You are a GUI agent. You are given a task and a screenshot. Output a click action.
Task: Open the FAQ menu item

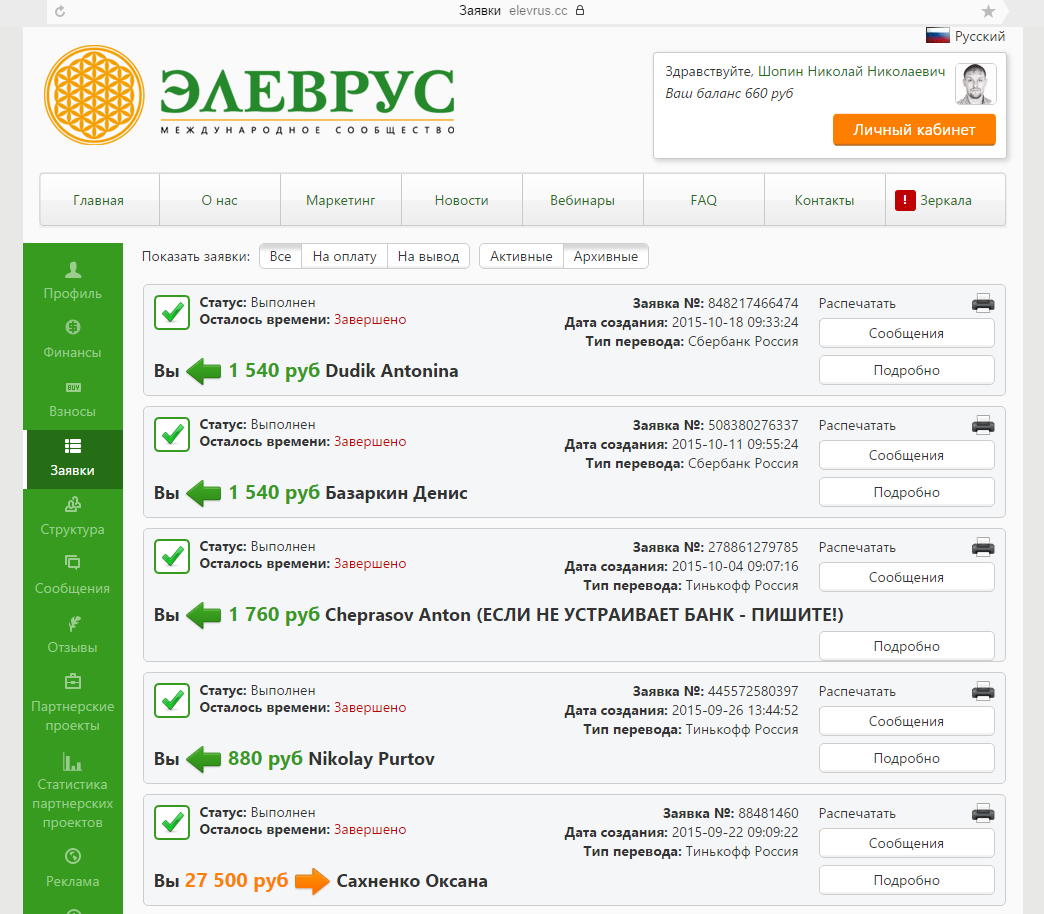coord(704,200)
